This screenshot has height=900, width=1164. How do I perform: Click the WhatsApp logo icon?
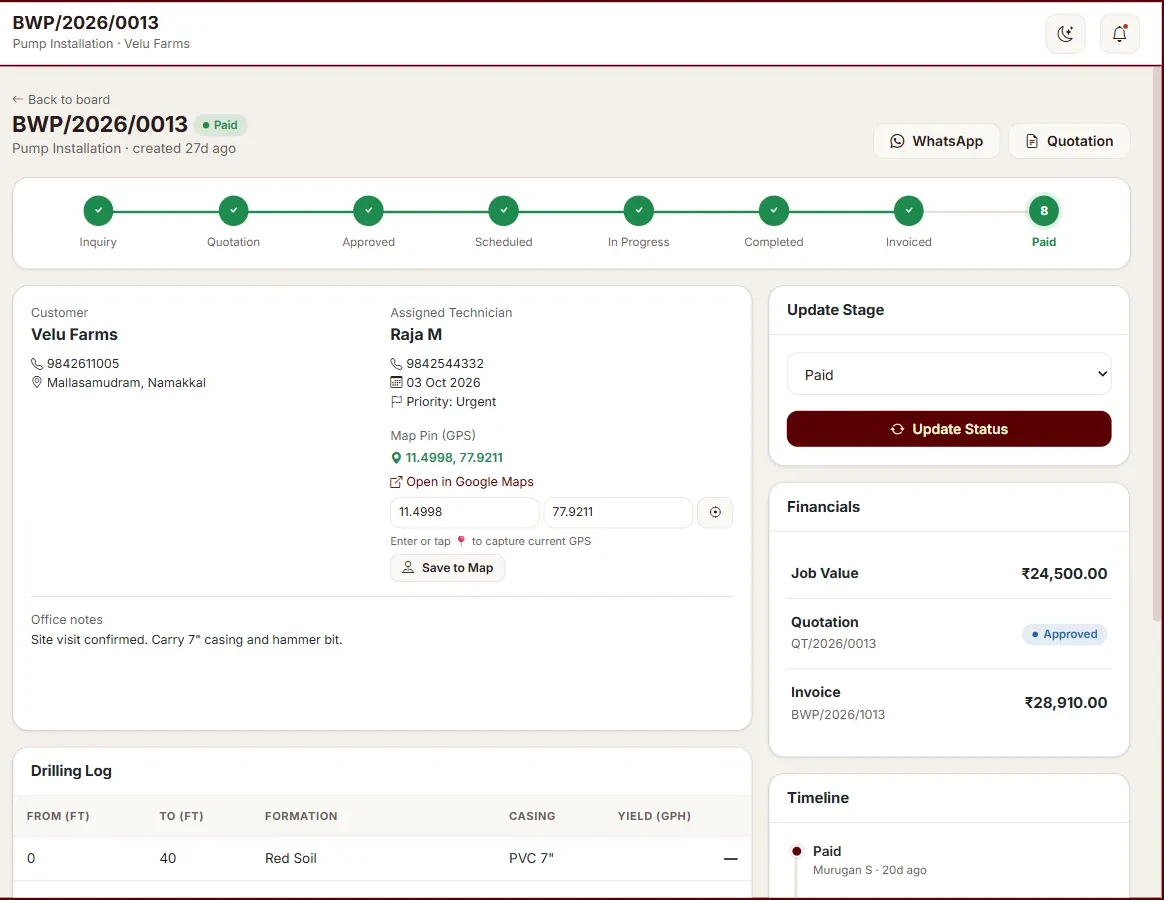(x=897, y=141)
